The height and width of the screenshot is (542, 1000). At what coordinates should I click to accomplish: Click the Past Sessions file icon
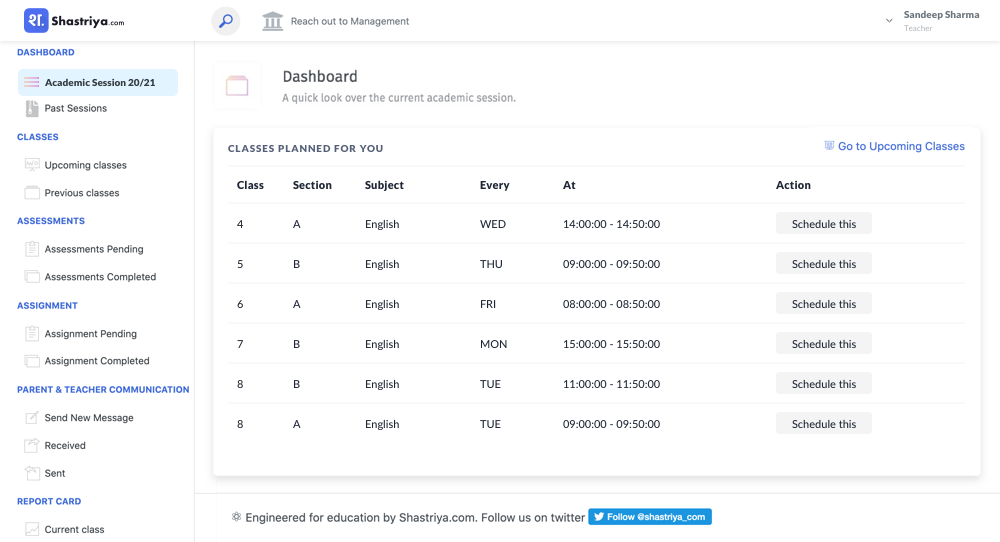(32, 108)
